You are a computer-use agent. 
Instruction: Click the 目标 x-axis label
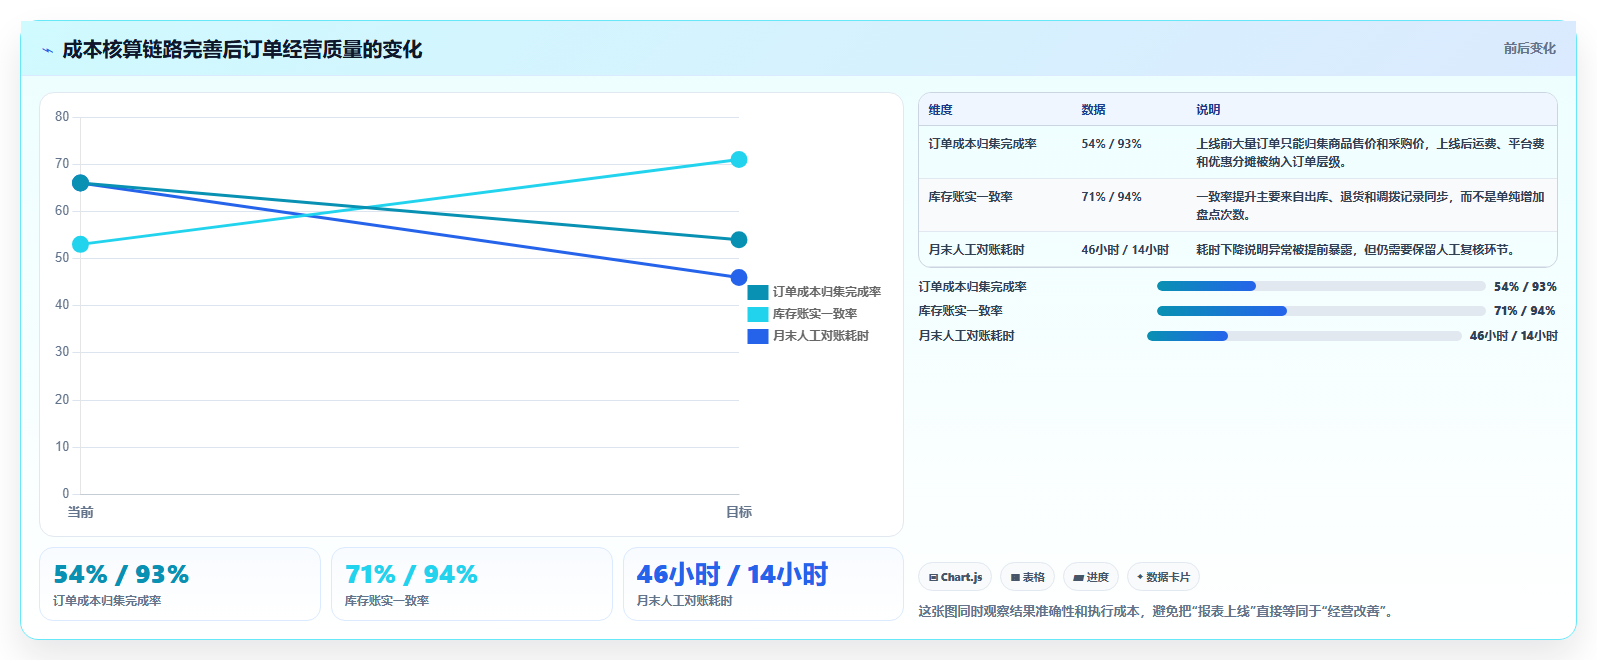point(739,512)
